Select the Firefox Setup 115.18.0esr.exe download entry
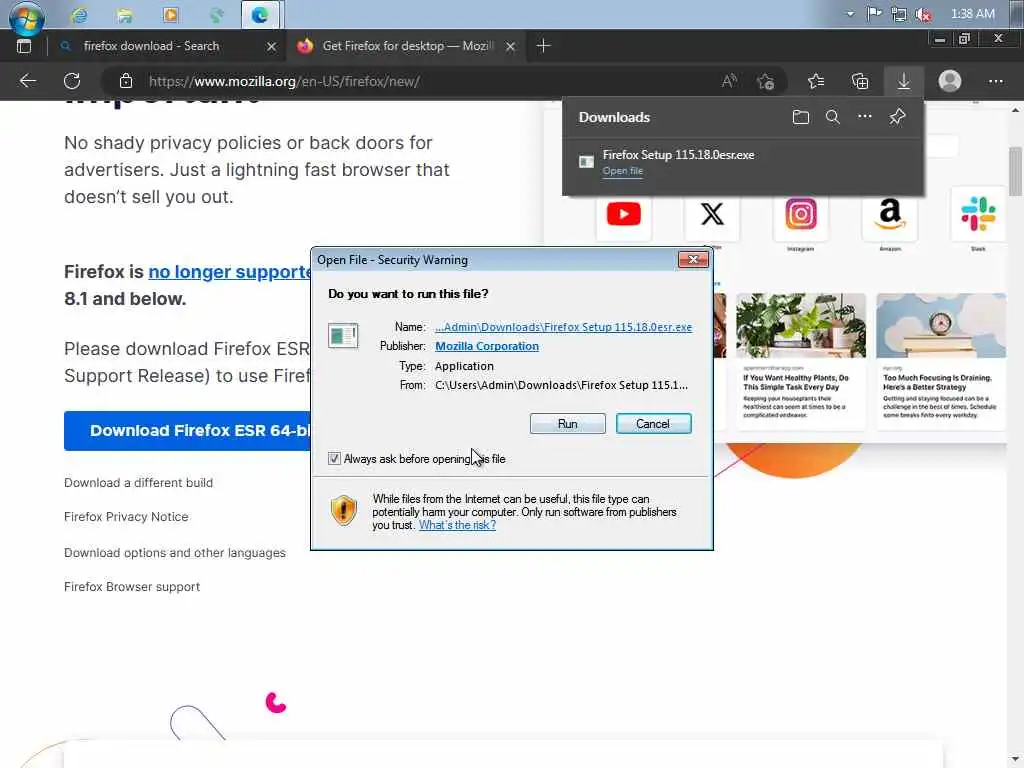1024x768 pixels. tap(743, 162)
